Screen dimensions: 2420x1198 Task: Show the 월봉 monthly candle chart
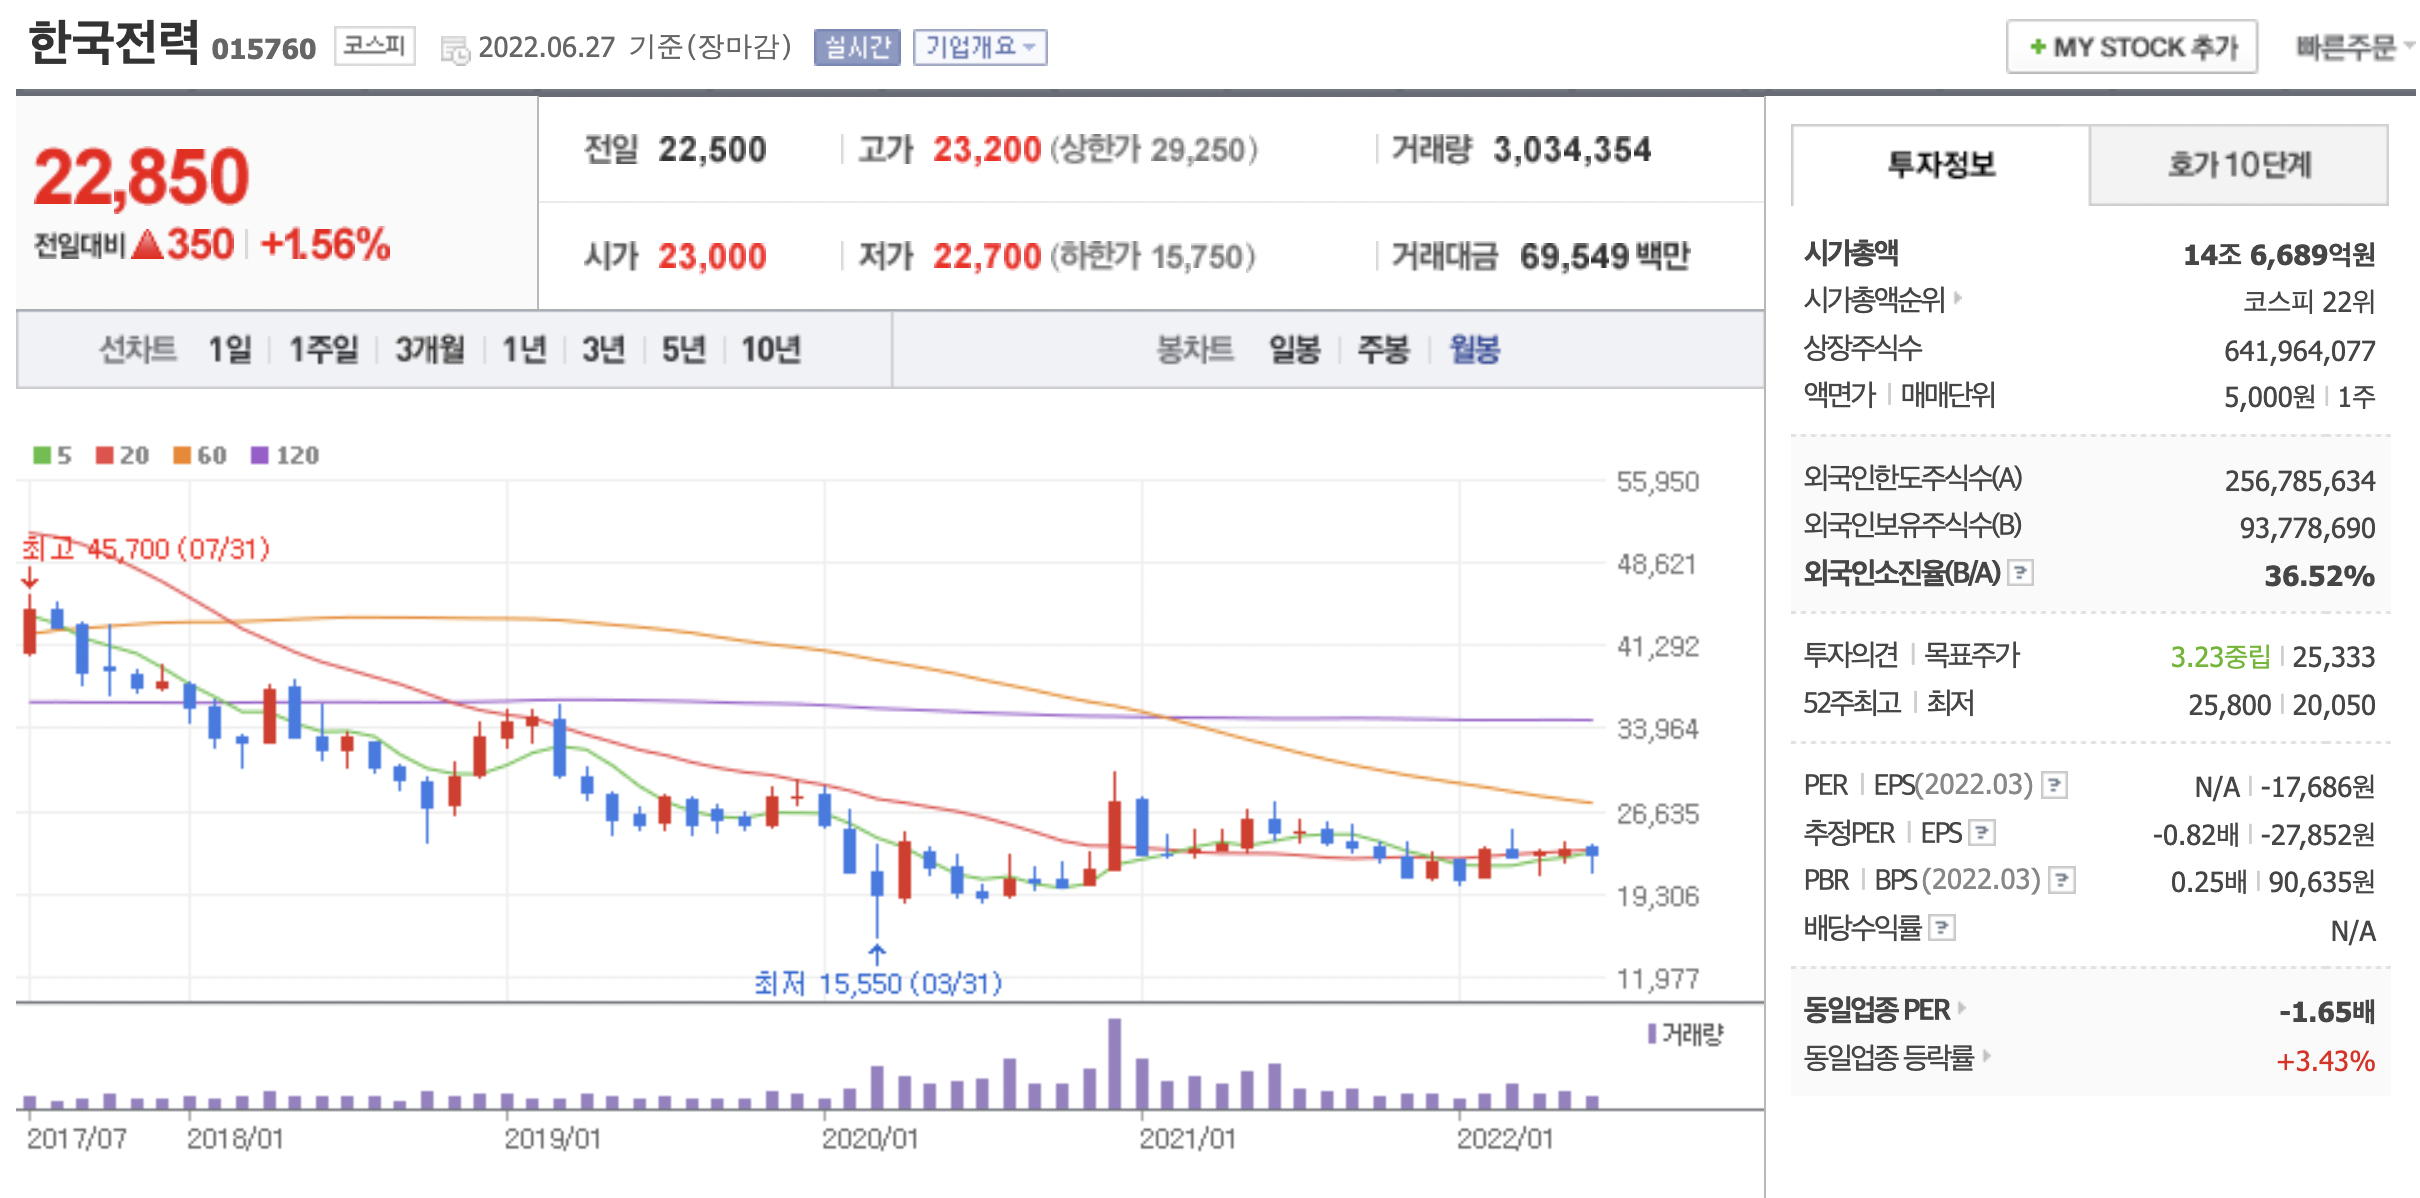(1475, 349)
